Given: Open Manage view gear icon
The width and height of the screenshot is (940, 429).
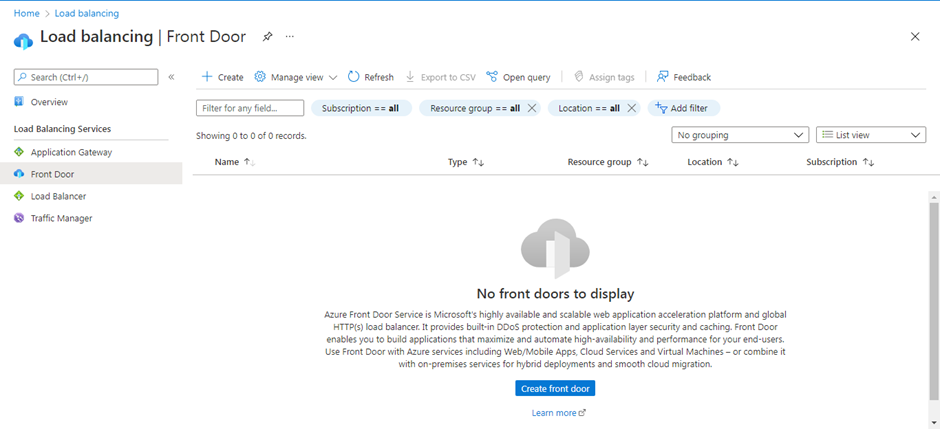Looking at the screenshot, I should pos(260,77).
